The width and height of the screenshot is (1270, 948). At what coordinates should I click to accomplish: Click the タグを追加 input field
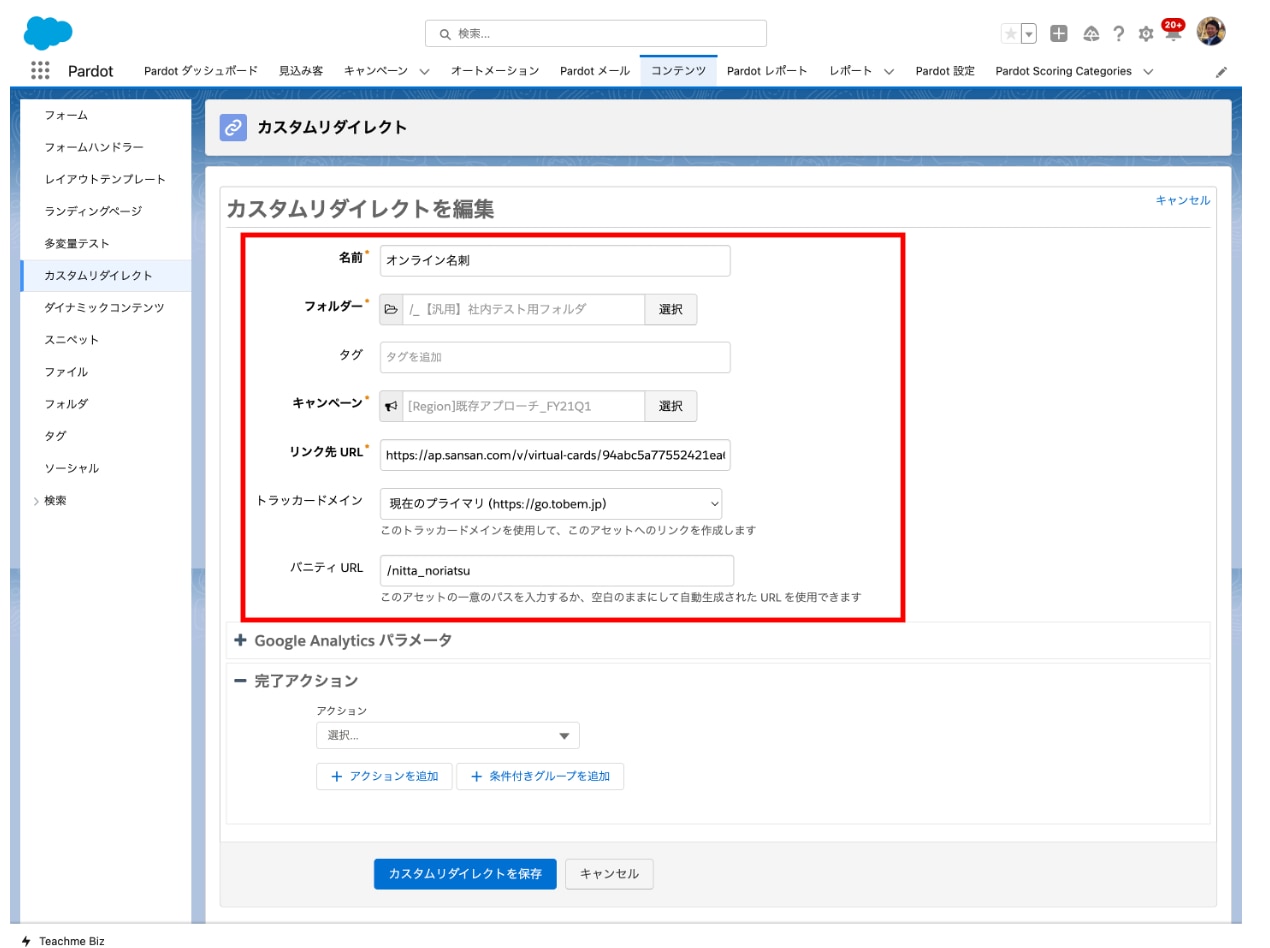(x=555, y=357)
